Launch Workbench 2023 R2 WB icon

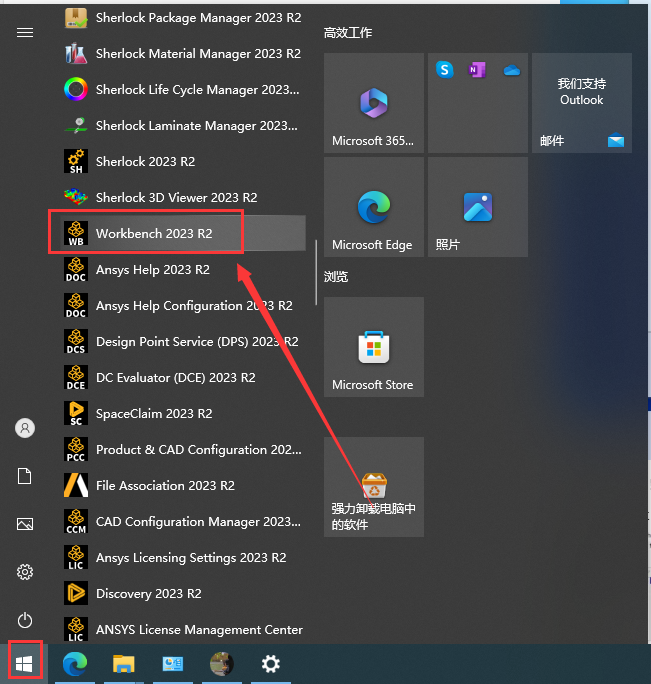click(x=76, y=233)
